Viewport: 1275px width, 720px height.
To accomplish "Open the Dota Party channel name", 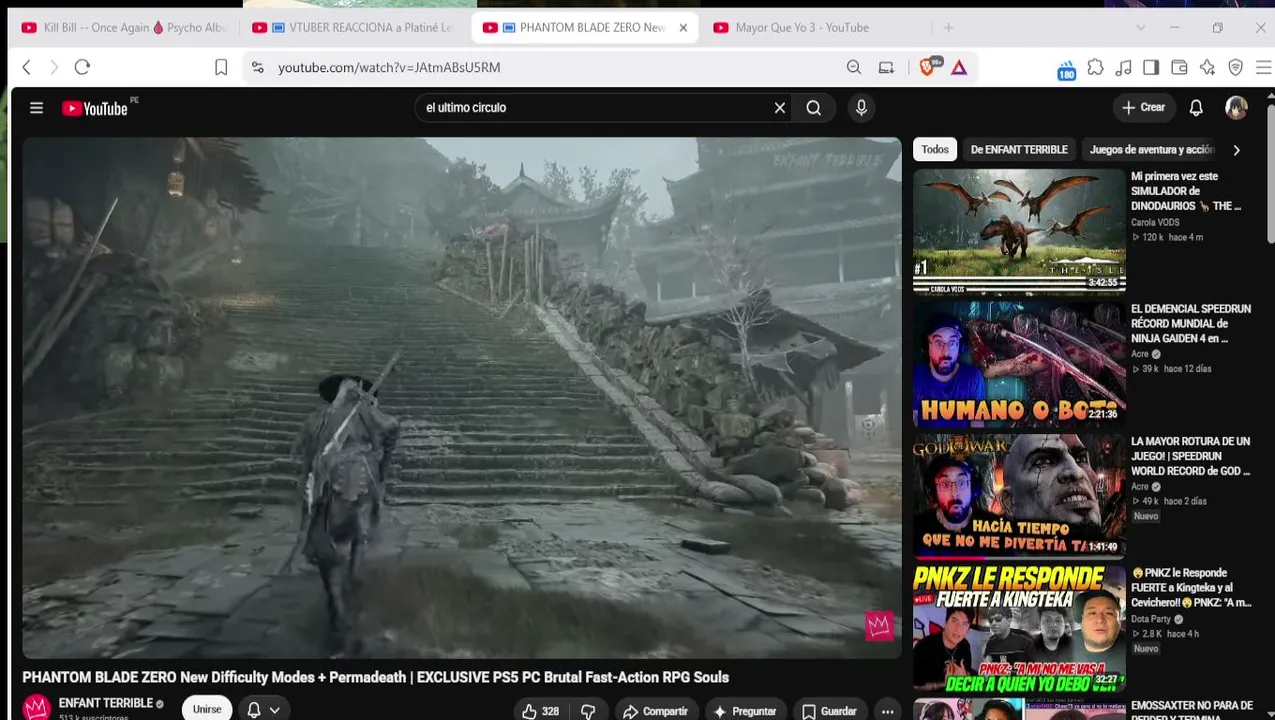I will [x=1151, y=619].
